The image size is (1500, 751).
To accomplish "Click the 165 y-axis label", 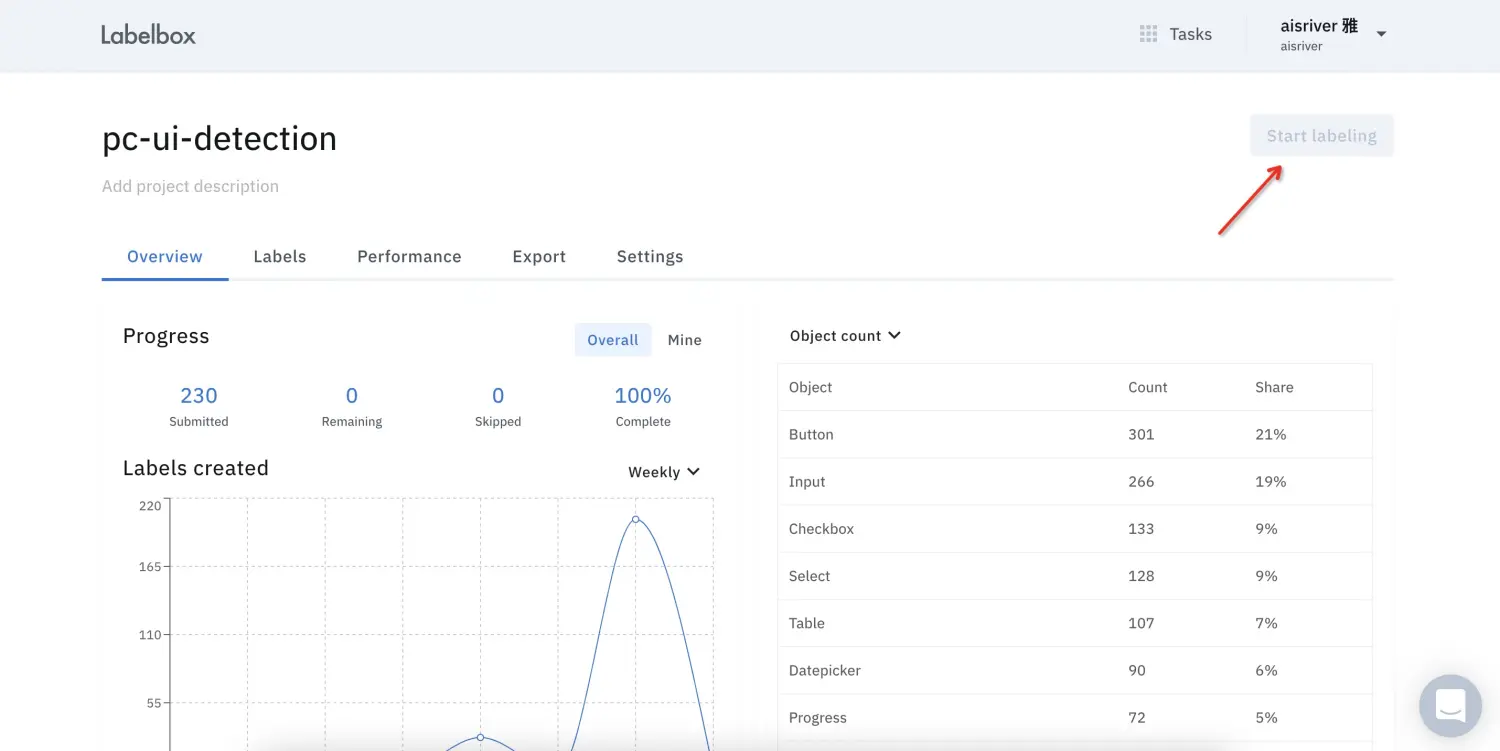I will (150, 567).
